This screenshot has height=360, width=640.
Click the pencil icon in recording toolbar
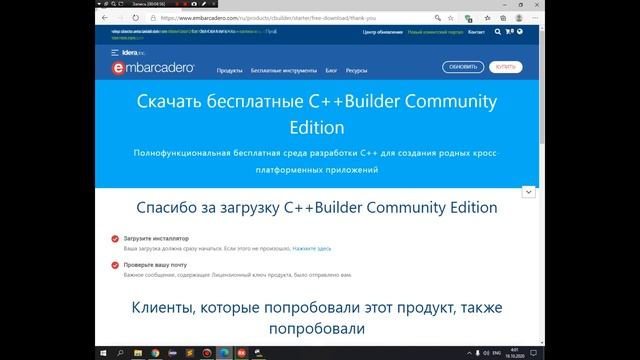click(204, 4)
